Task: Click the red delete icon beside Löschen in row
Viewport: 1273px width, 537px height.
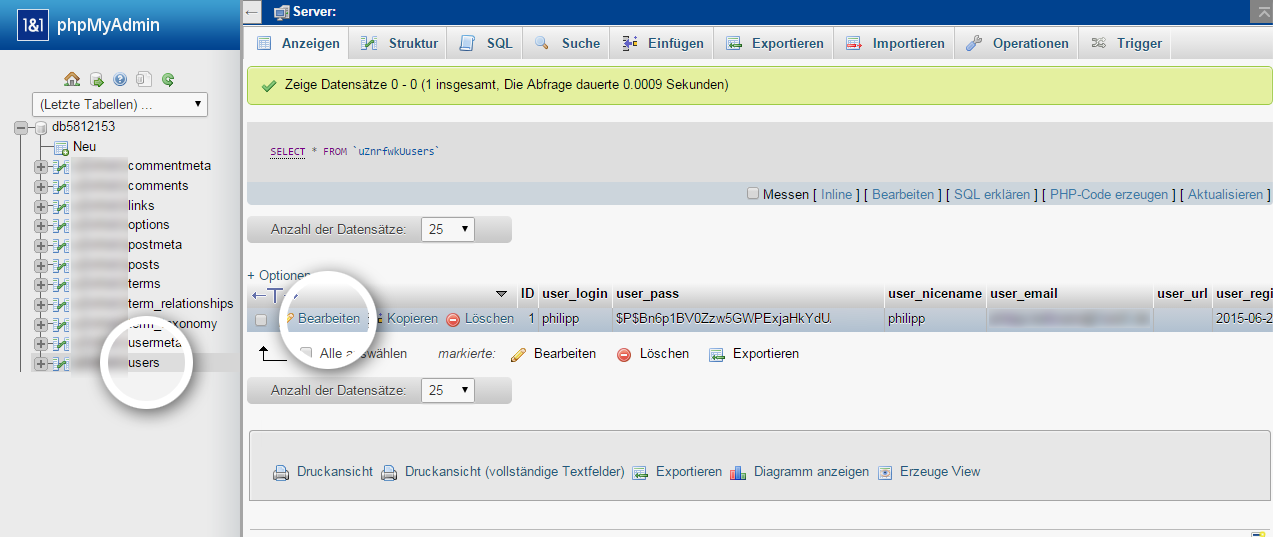Action: point(453,319)
